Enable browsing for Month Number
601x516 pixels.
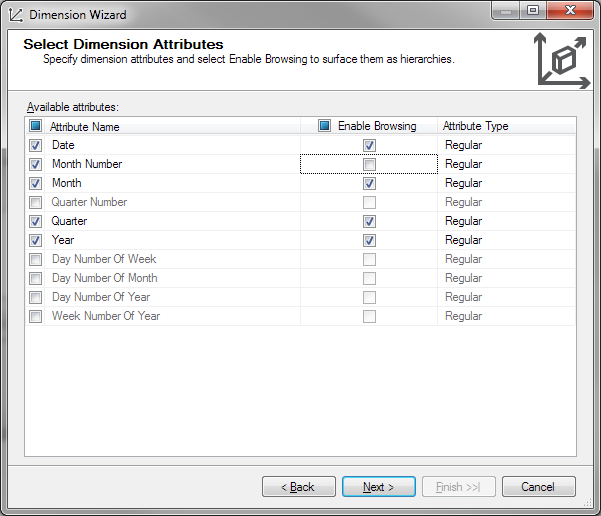tap(370, 165)
